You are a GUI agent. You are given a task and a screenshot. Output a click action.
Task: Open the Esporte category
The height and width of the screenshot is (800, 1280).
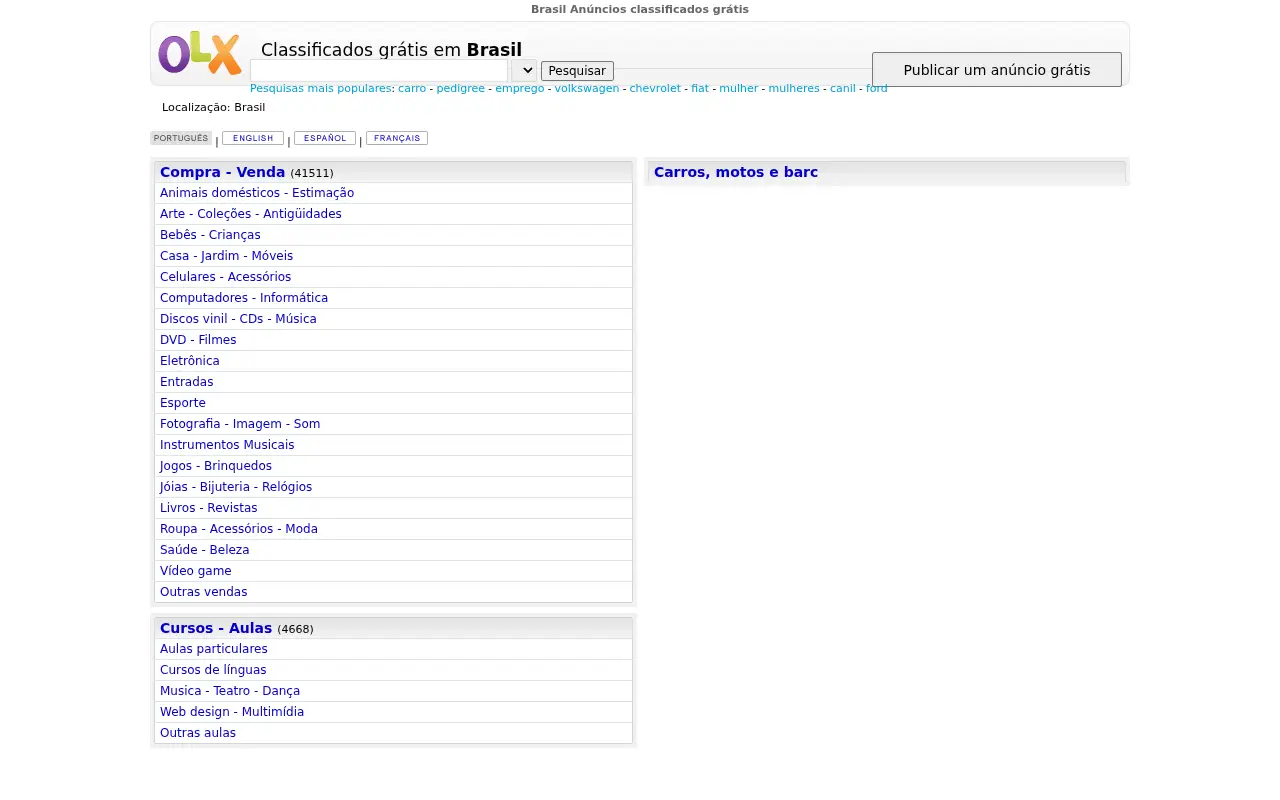click(x=183, y=403)
